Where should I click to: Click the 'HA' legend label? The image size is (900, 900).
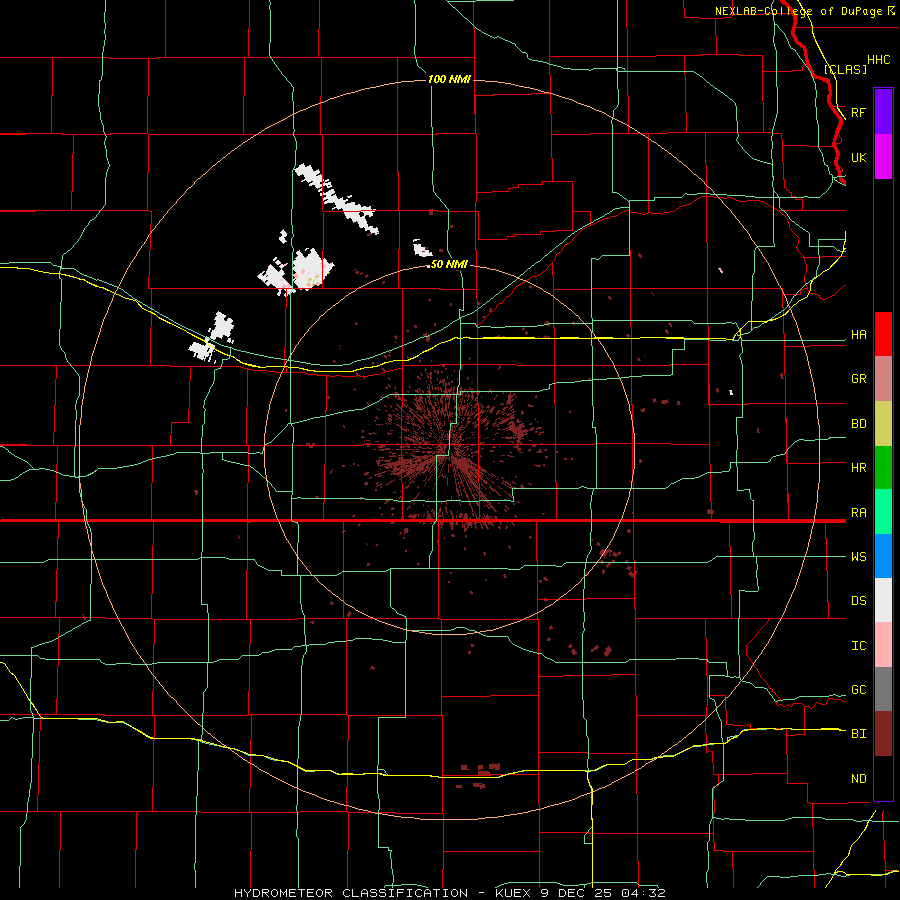pos(859,335)
